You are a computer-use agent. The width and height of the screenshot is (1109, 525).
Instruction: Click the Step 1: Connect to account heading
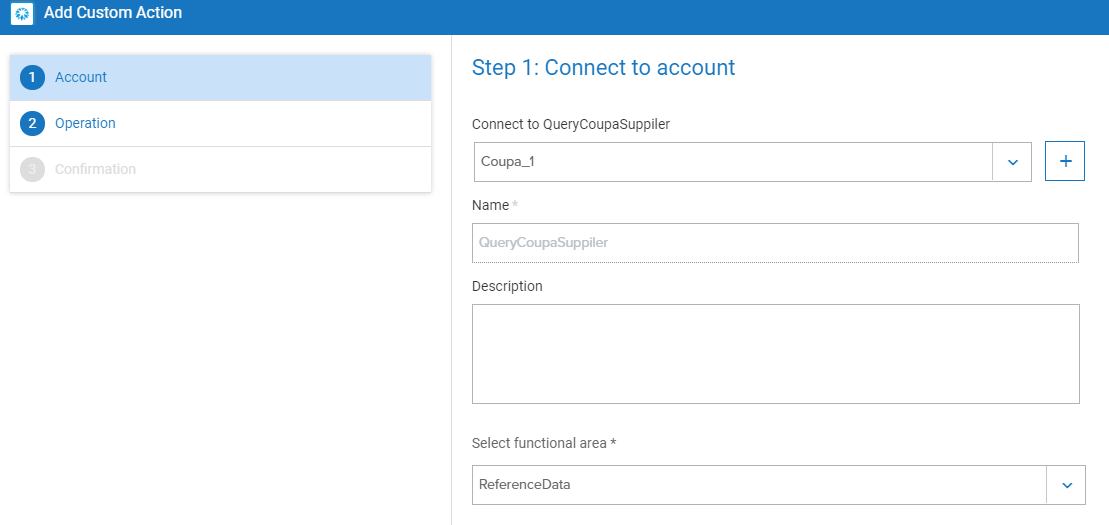click(x=603, y=67)
